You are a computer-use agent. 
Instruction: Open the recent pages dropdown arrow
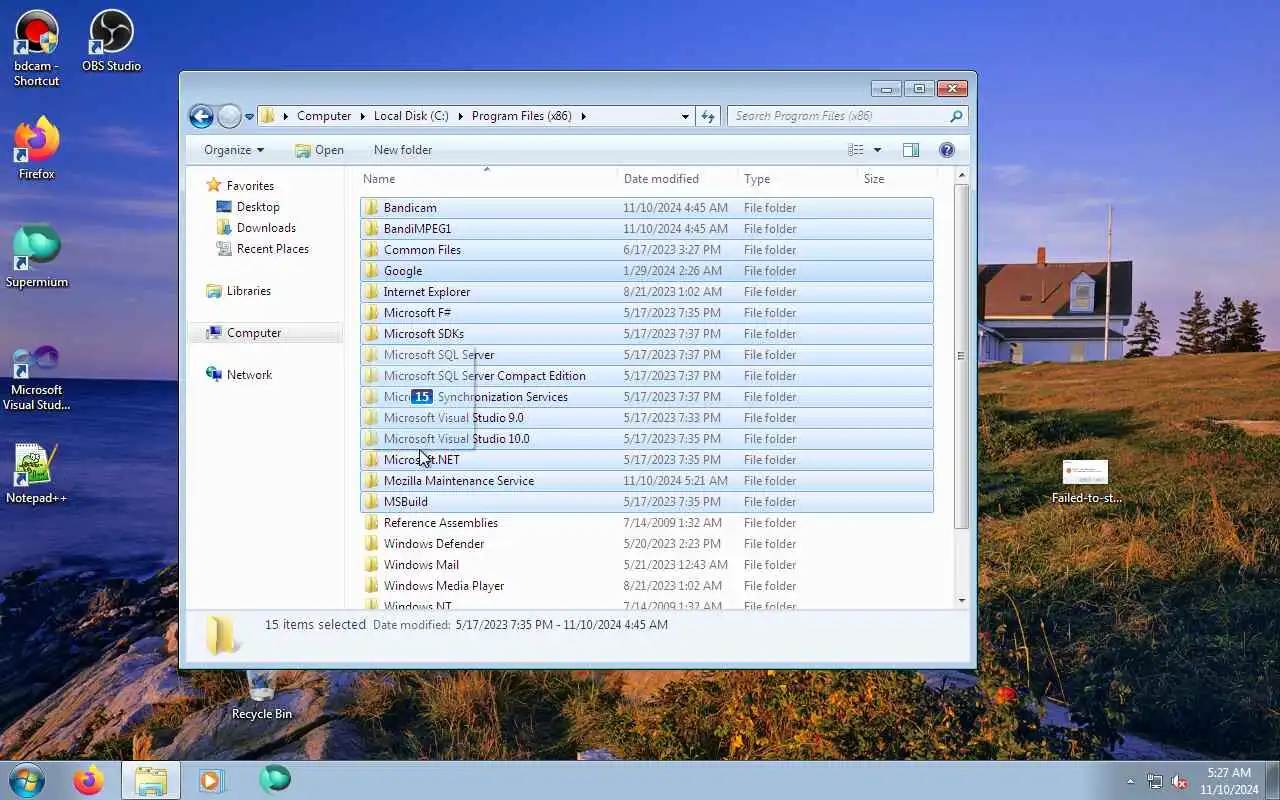[x=249, y=117]
